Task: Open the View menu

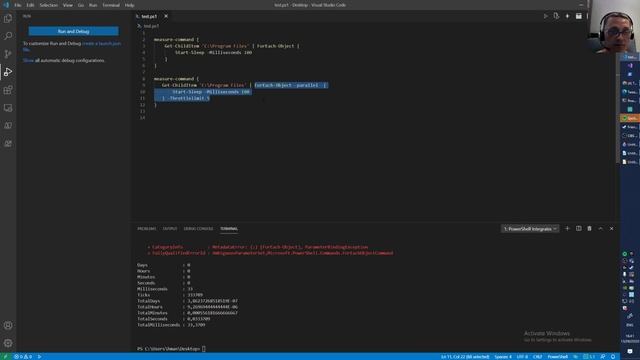Action: click(x=68, y=5)
